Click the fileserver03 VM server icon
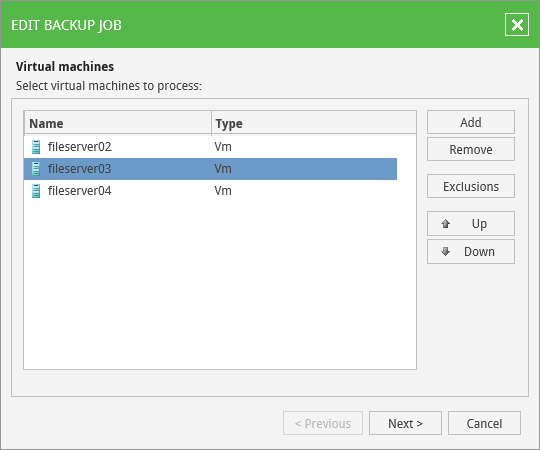This screenshot has height=450, width=540. (36, 169)
